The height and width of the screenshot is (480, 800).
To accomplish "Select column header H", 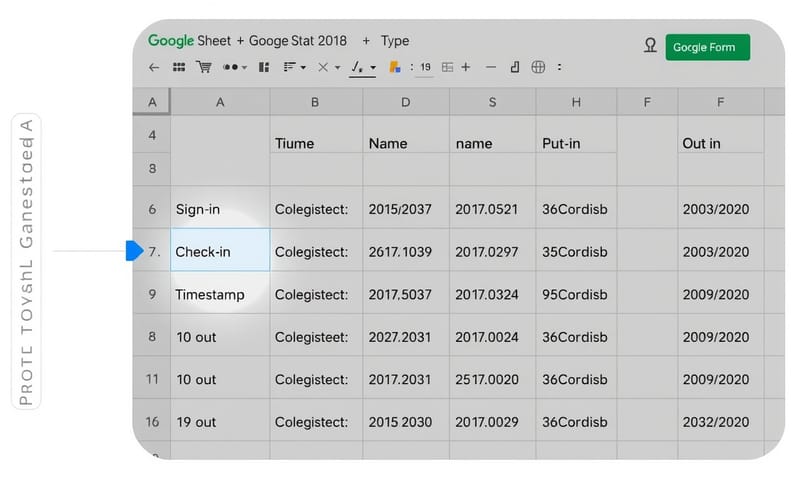I will click(x=576, y=102).
